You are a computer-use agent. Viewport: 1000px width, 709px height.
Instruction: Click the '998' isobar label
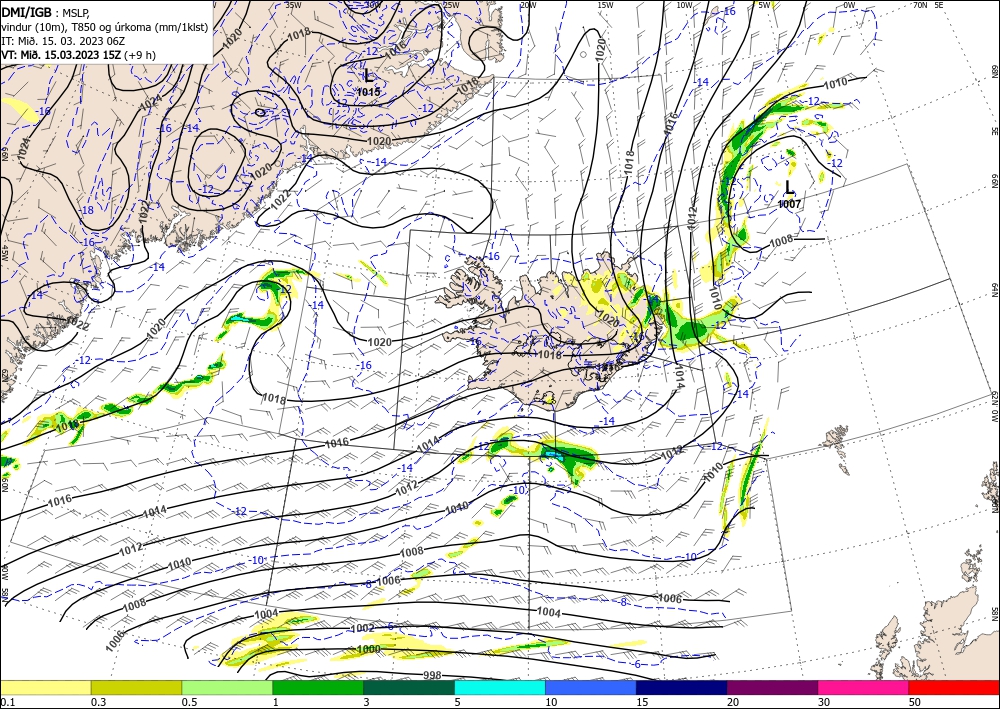(x=432, y=675)
